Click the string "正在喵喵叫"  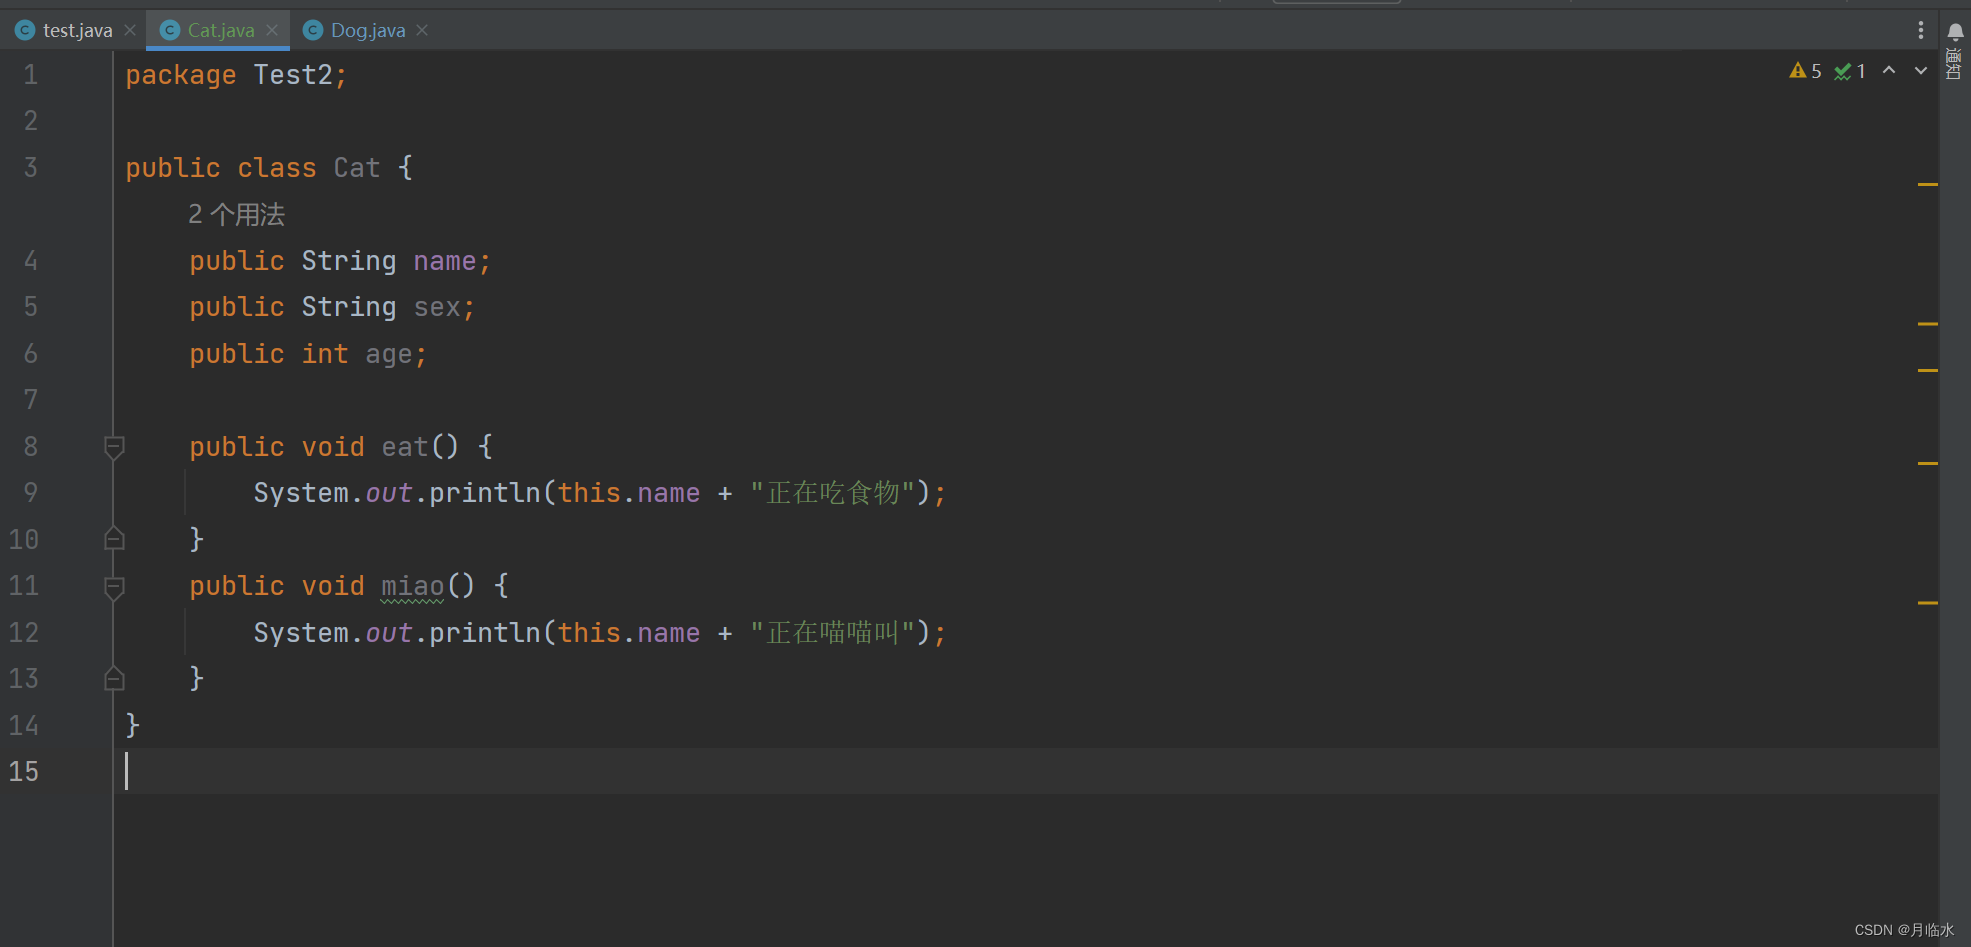coord(833,633)
